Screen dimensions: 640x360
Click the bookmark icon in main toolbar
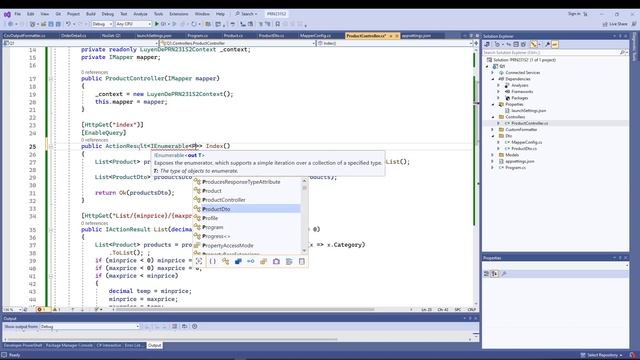278,24
